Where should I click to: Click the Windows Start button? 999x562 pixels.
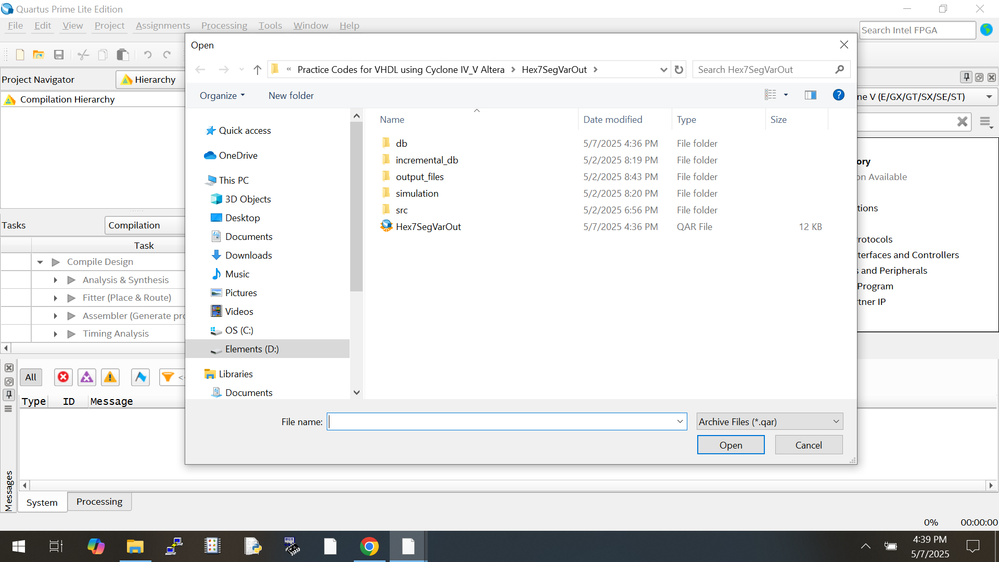coord(18,546)
